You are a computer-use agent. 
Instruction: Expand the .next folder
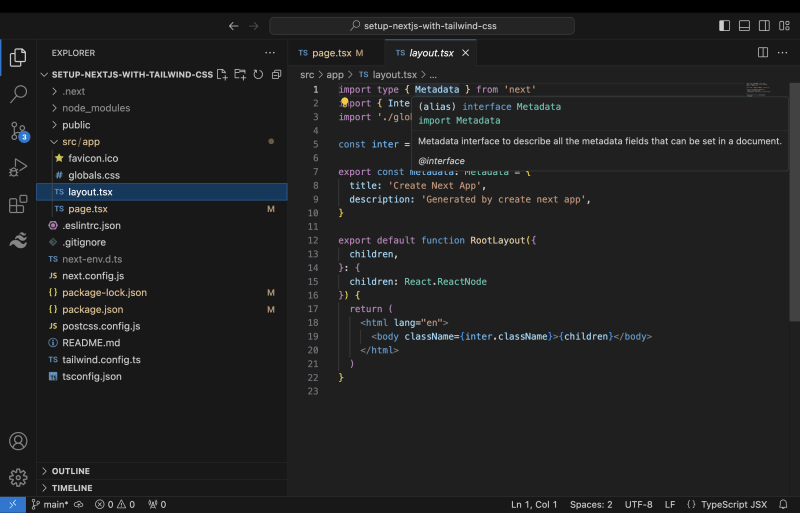(162, 91)
